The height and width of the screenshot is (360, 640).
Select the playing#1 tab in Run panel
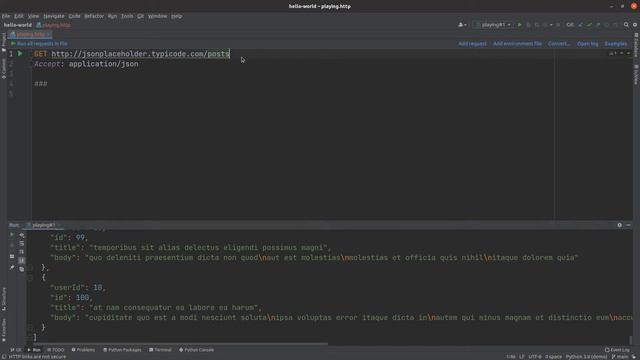(x=43, y=225)
